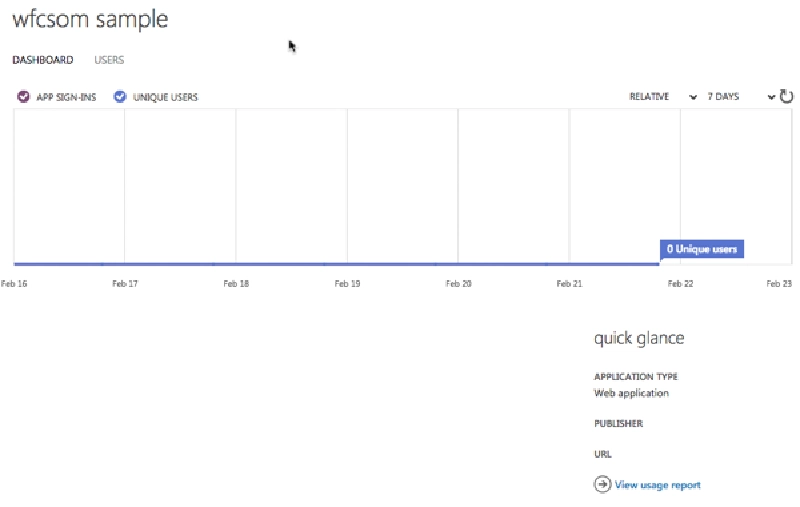Click the refresh chart icon
The height and width of the screenshot is (507, 800).
tap(787, 97)
